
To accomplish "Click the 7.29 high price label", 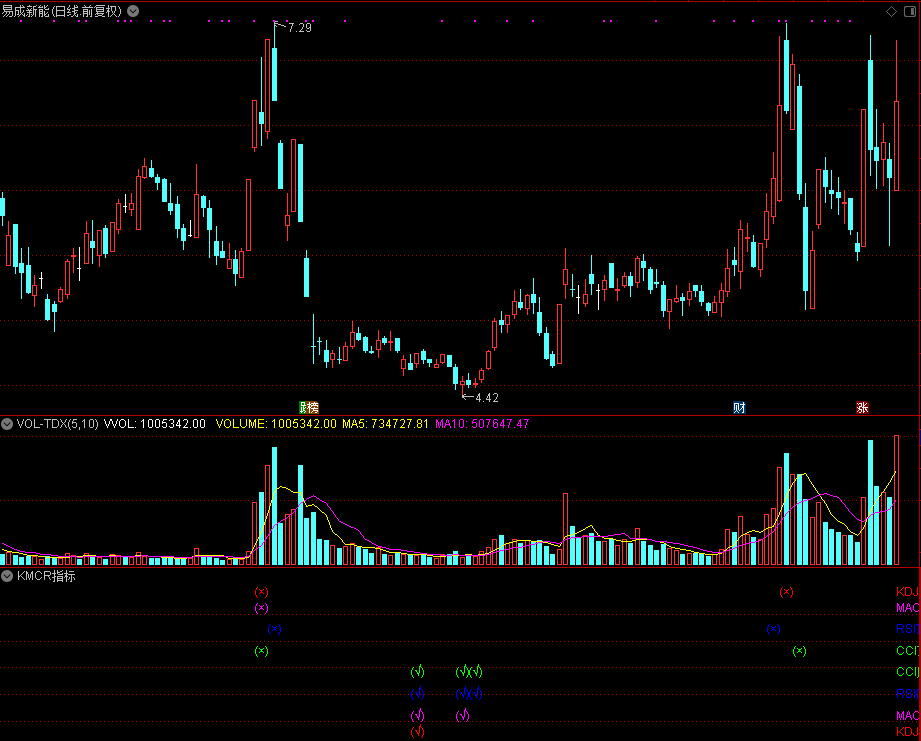I will tap(300, 28).
